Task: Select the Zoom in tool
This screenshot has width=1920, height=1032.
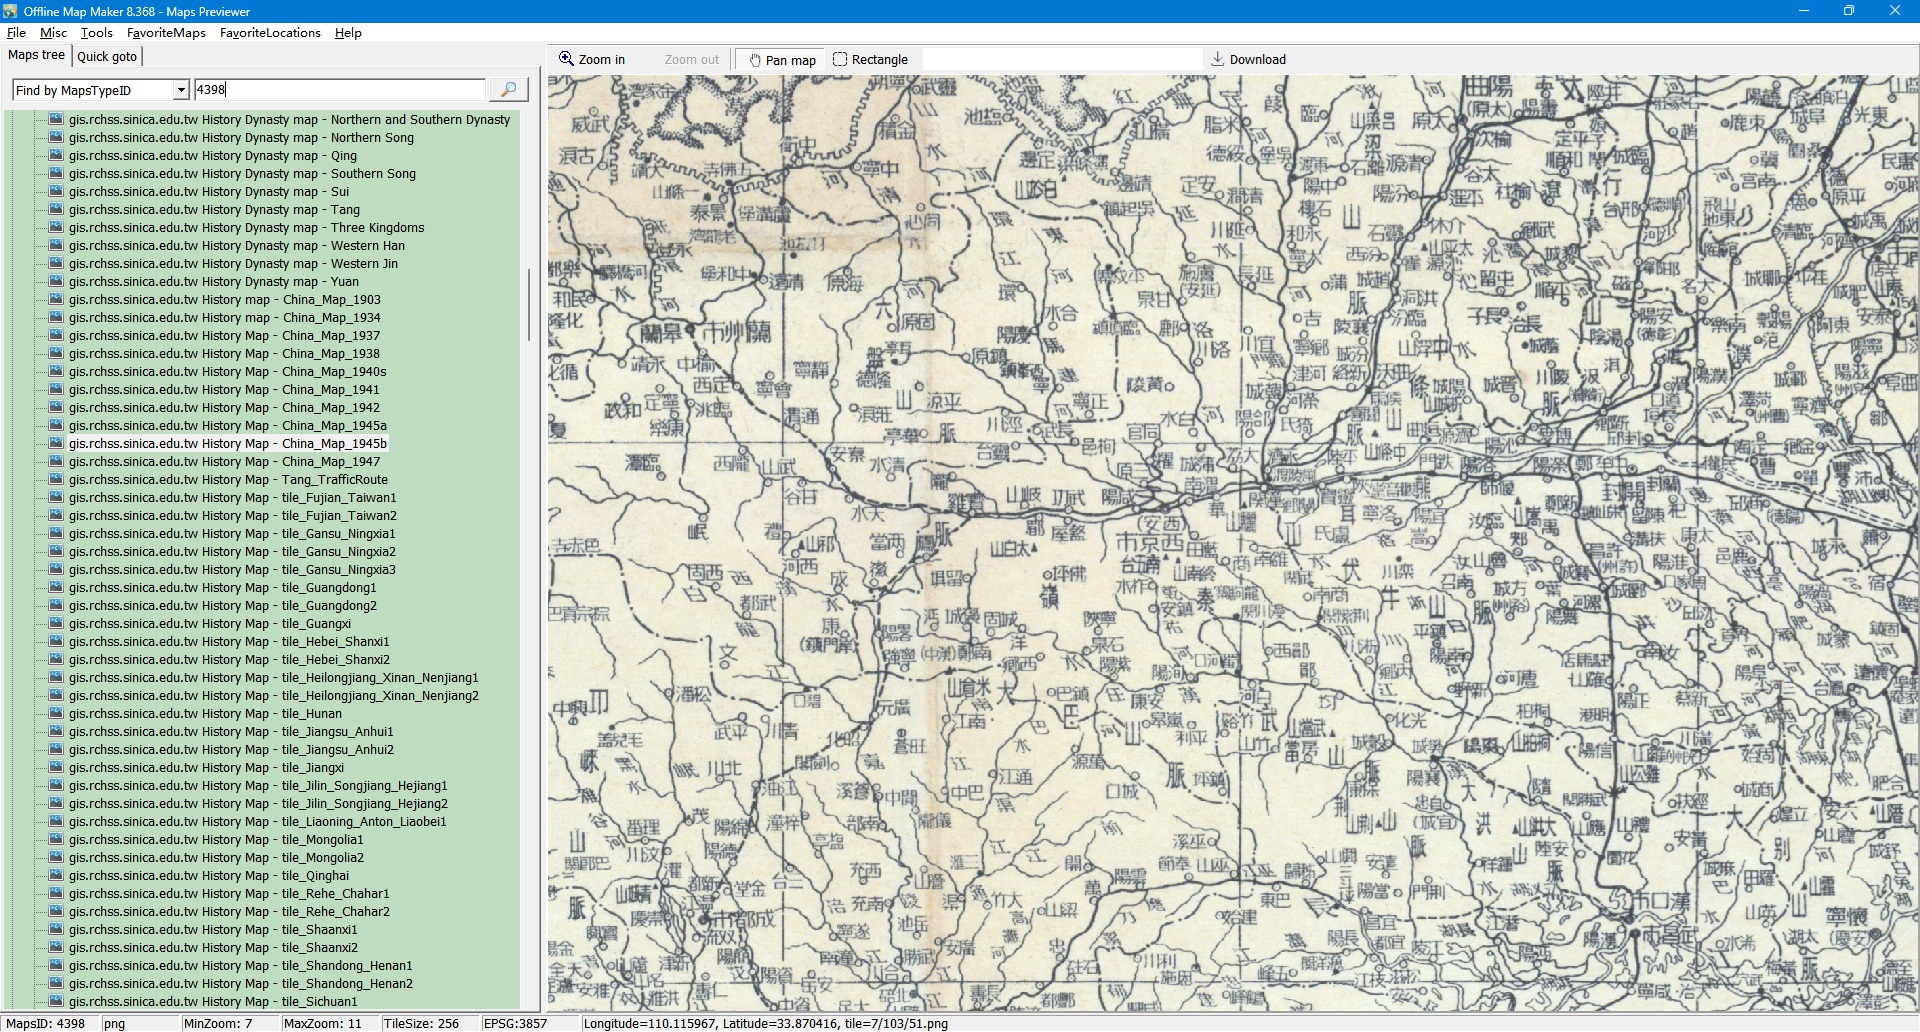Action: tap(592, 60)
